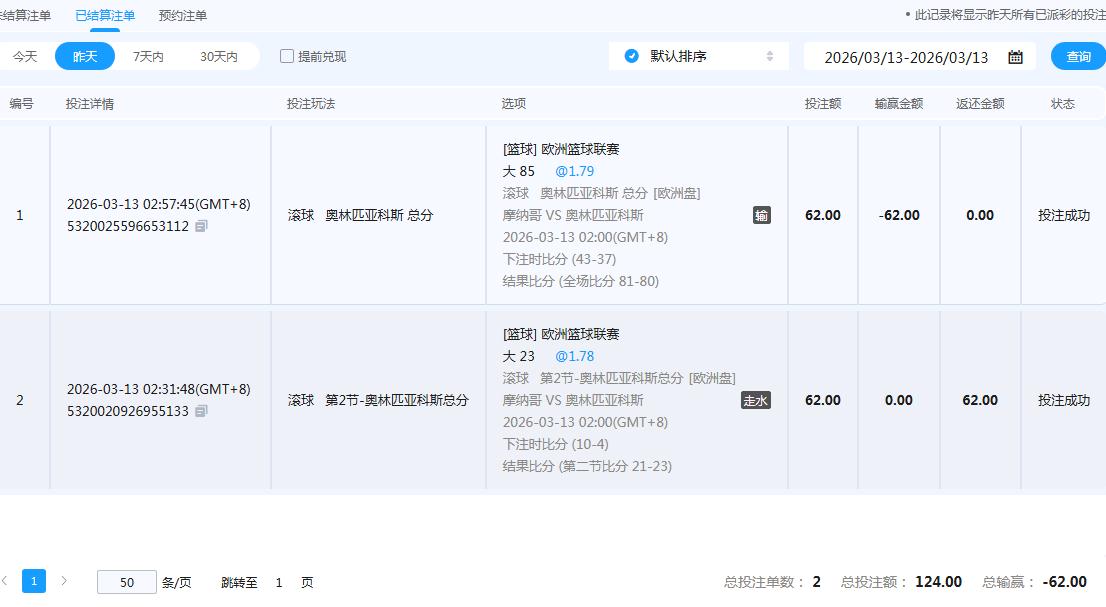1106x607 pixels.
Task: Switch to 预约注单 tab
Action: click(183, 15)
